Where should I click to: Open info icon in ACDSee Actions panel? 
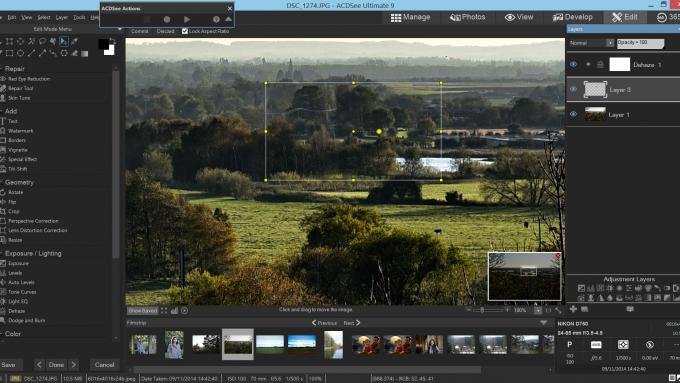pos(216,20)
